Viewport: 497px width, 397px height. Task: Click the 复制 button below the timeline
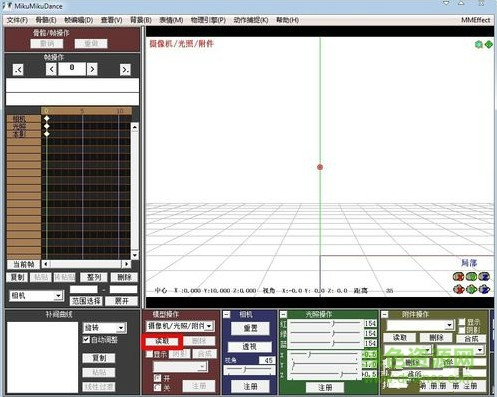(x=17, y=277)
